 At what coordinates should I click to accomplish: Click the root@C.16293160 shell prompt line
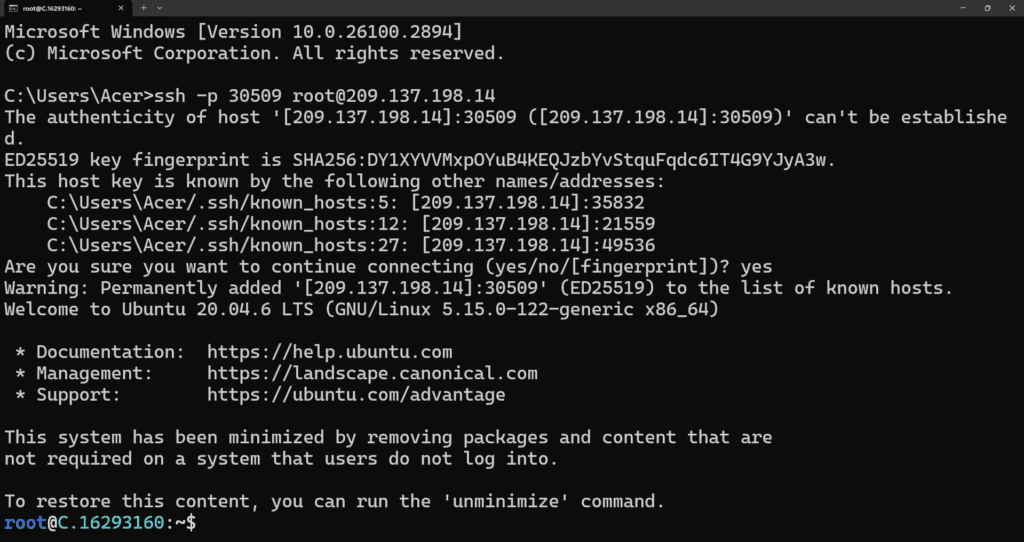coord(100,522)
